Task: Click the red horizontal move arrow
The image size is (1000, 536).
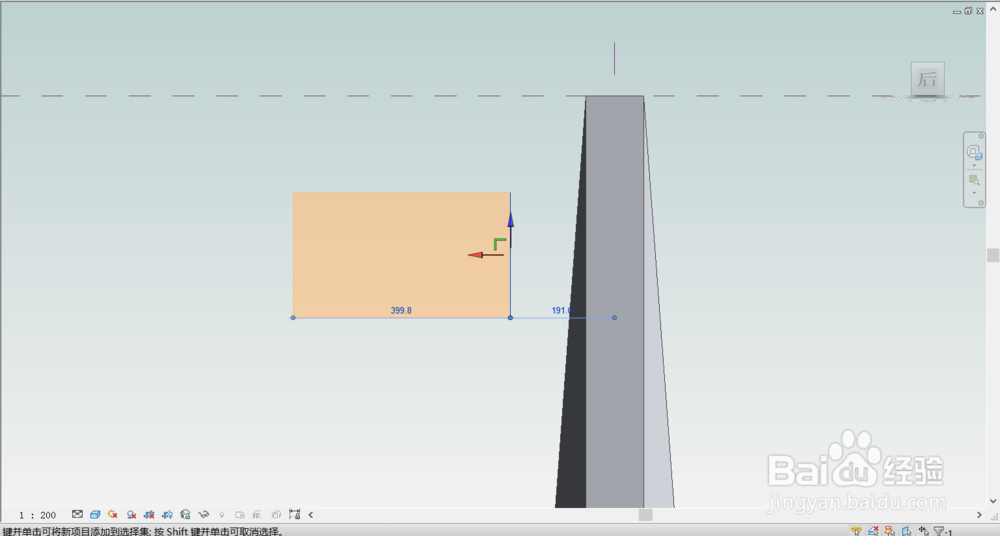Action: pos(486,255)
